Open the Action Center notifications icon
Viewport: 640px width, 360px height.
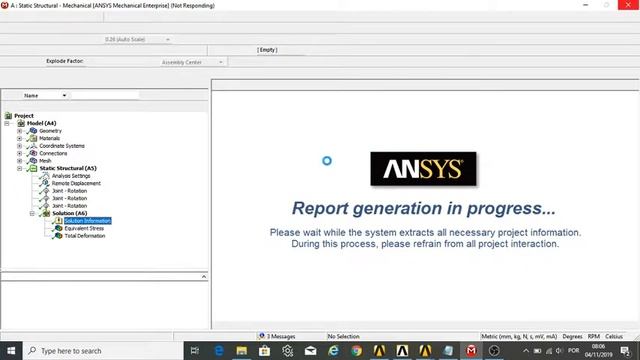coord(625,351)
